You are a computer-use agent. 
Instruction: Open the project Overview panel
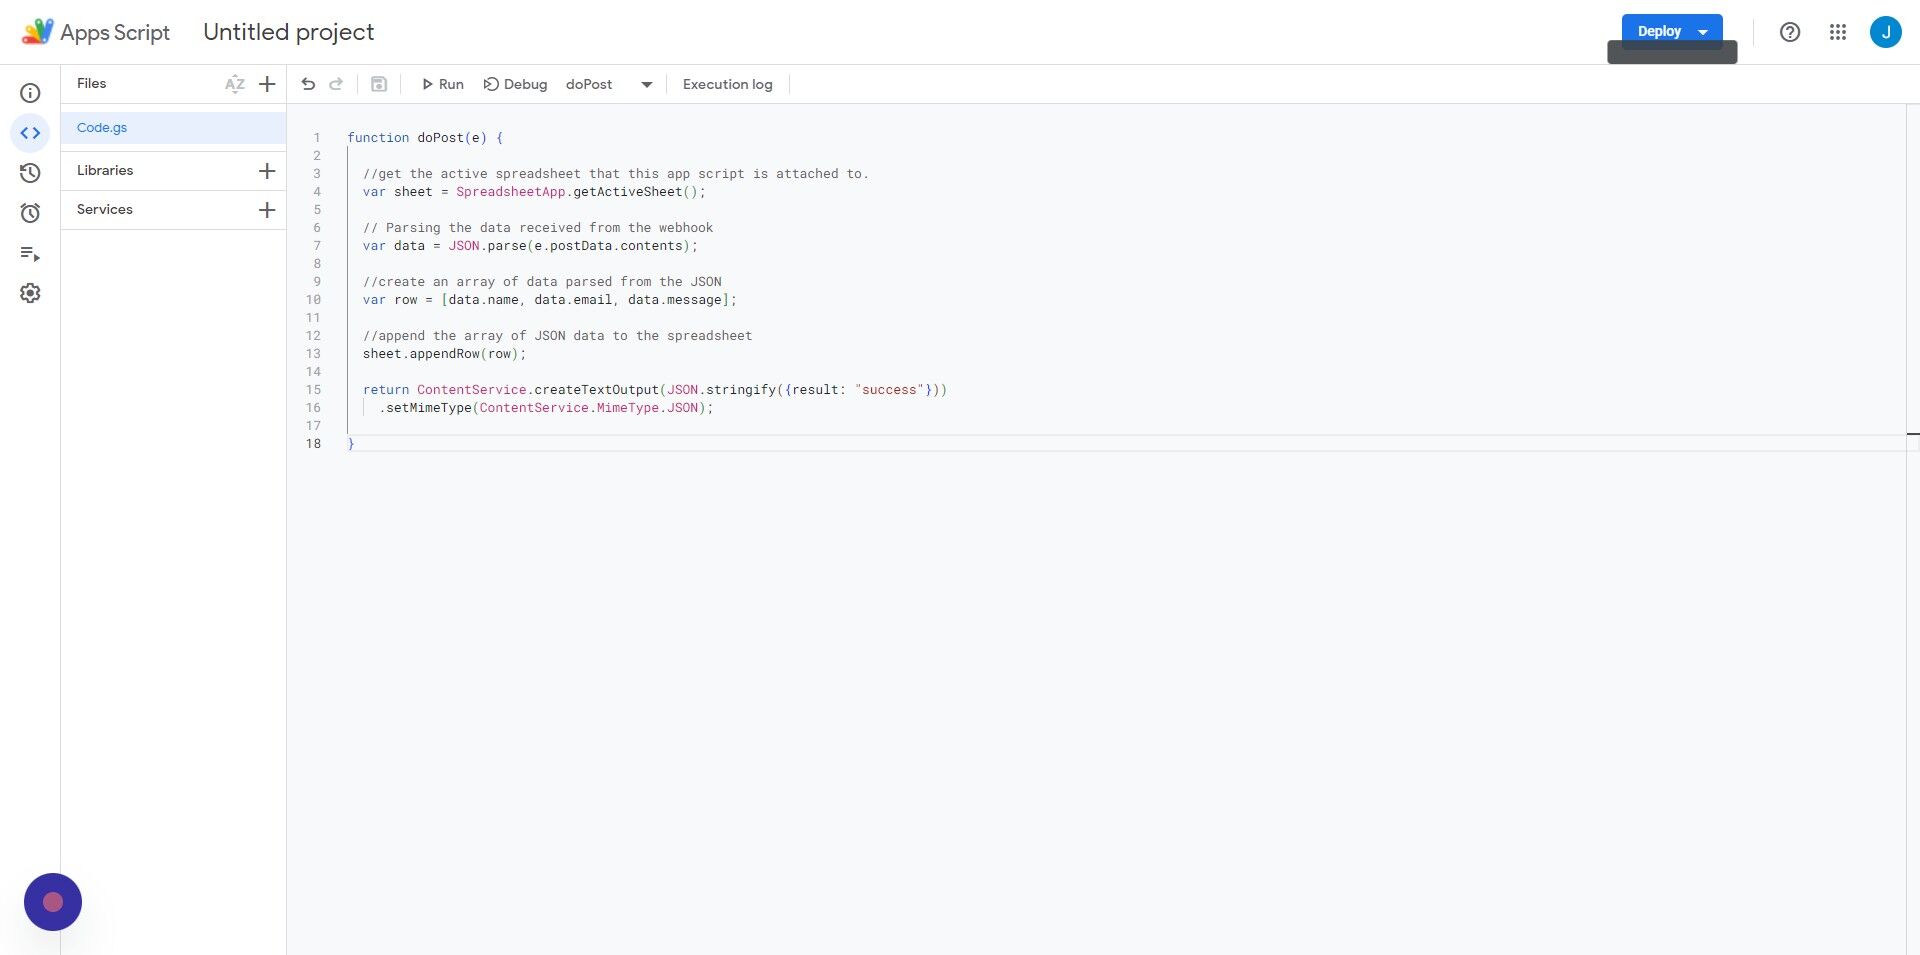pyautogui.click(x=30, y=92)
